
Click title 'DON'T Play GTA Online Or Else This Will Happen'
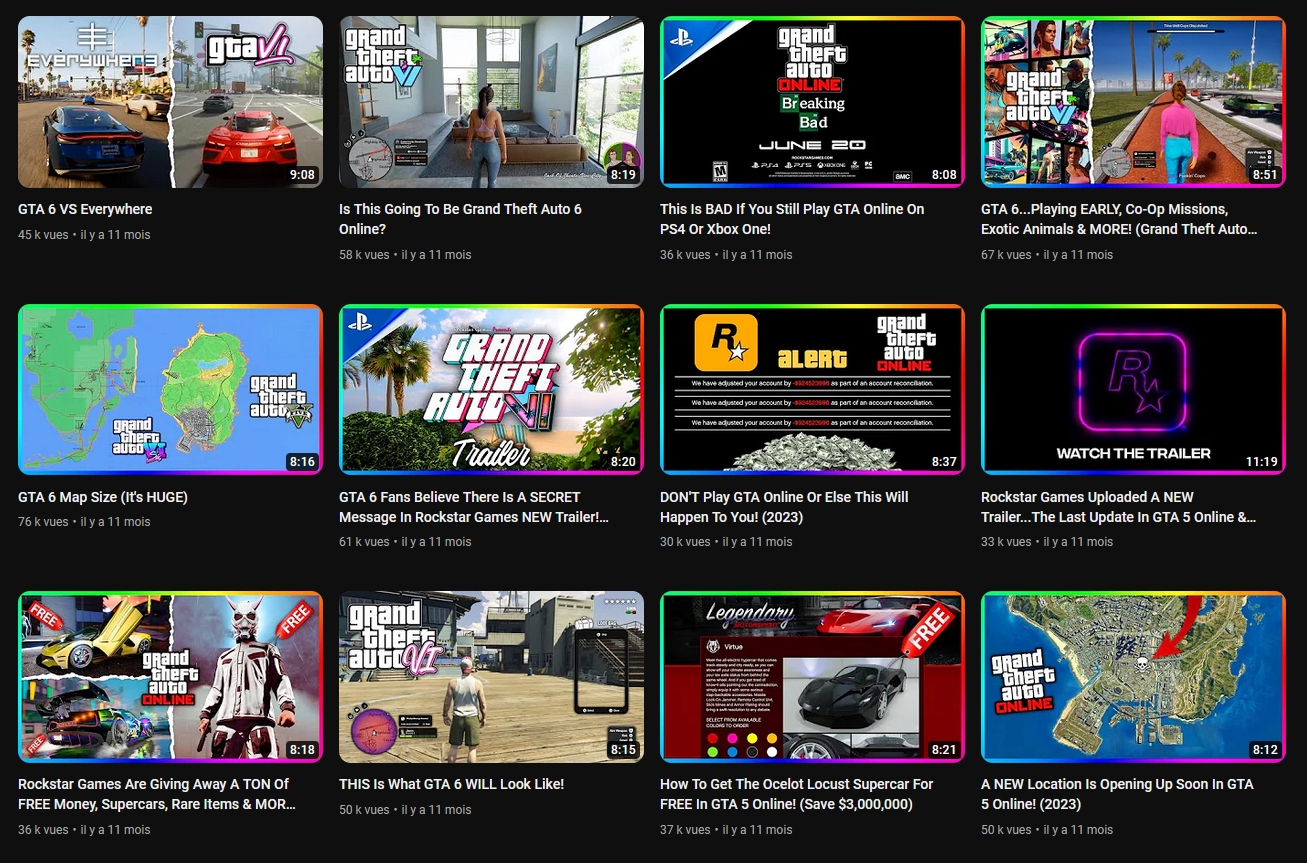pyautogui.click(x=784, y=507)
